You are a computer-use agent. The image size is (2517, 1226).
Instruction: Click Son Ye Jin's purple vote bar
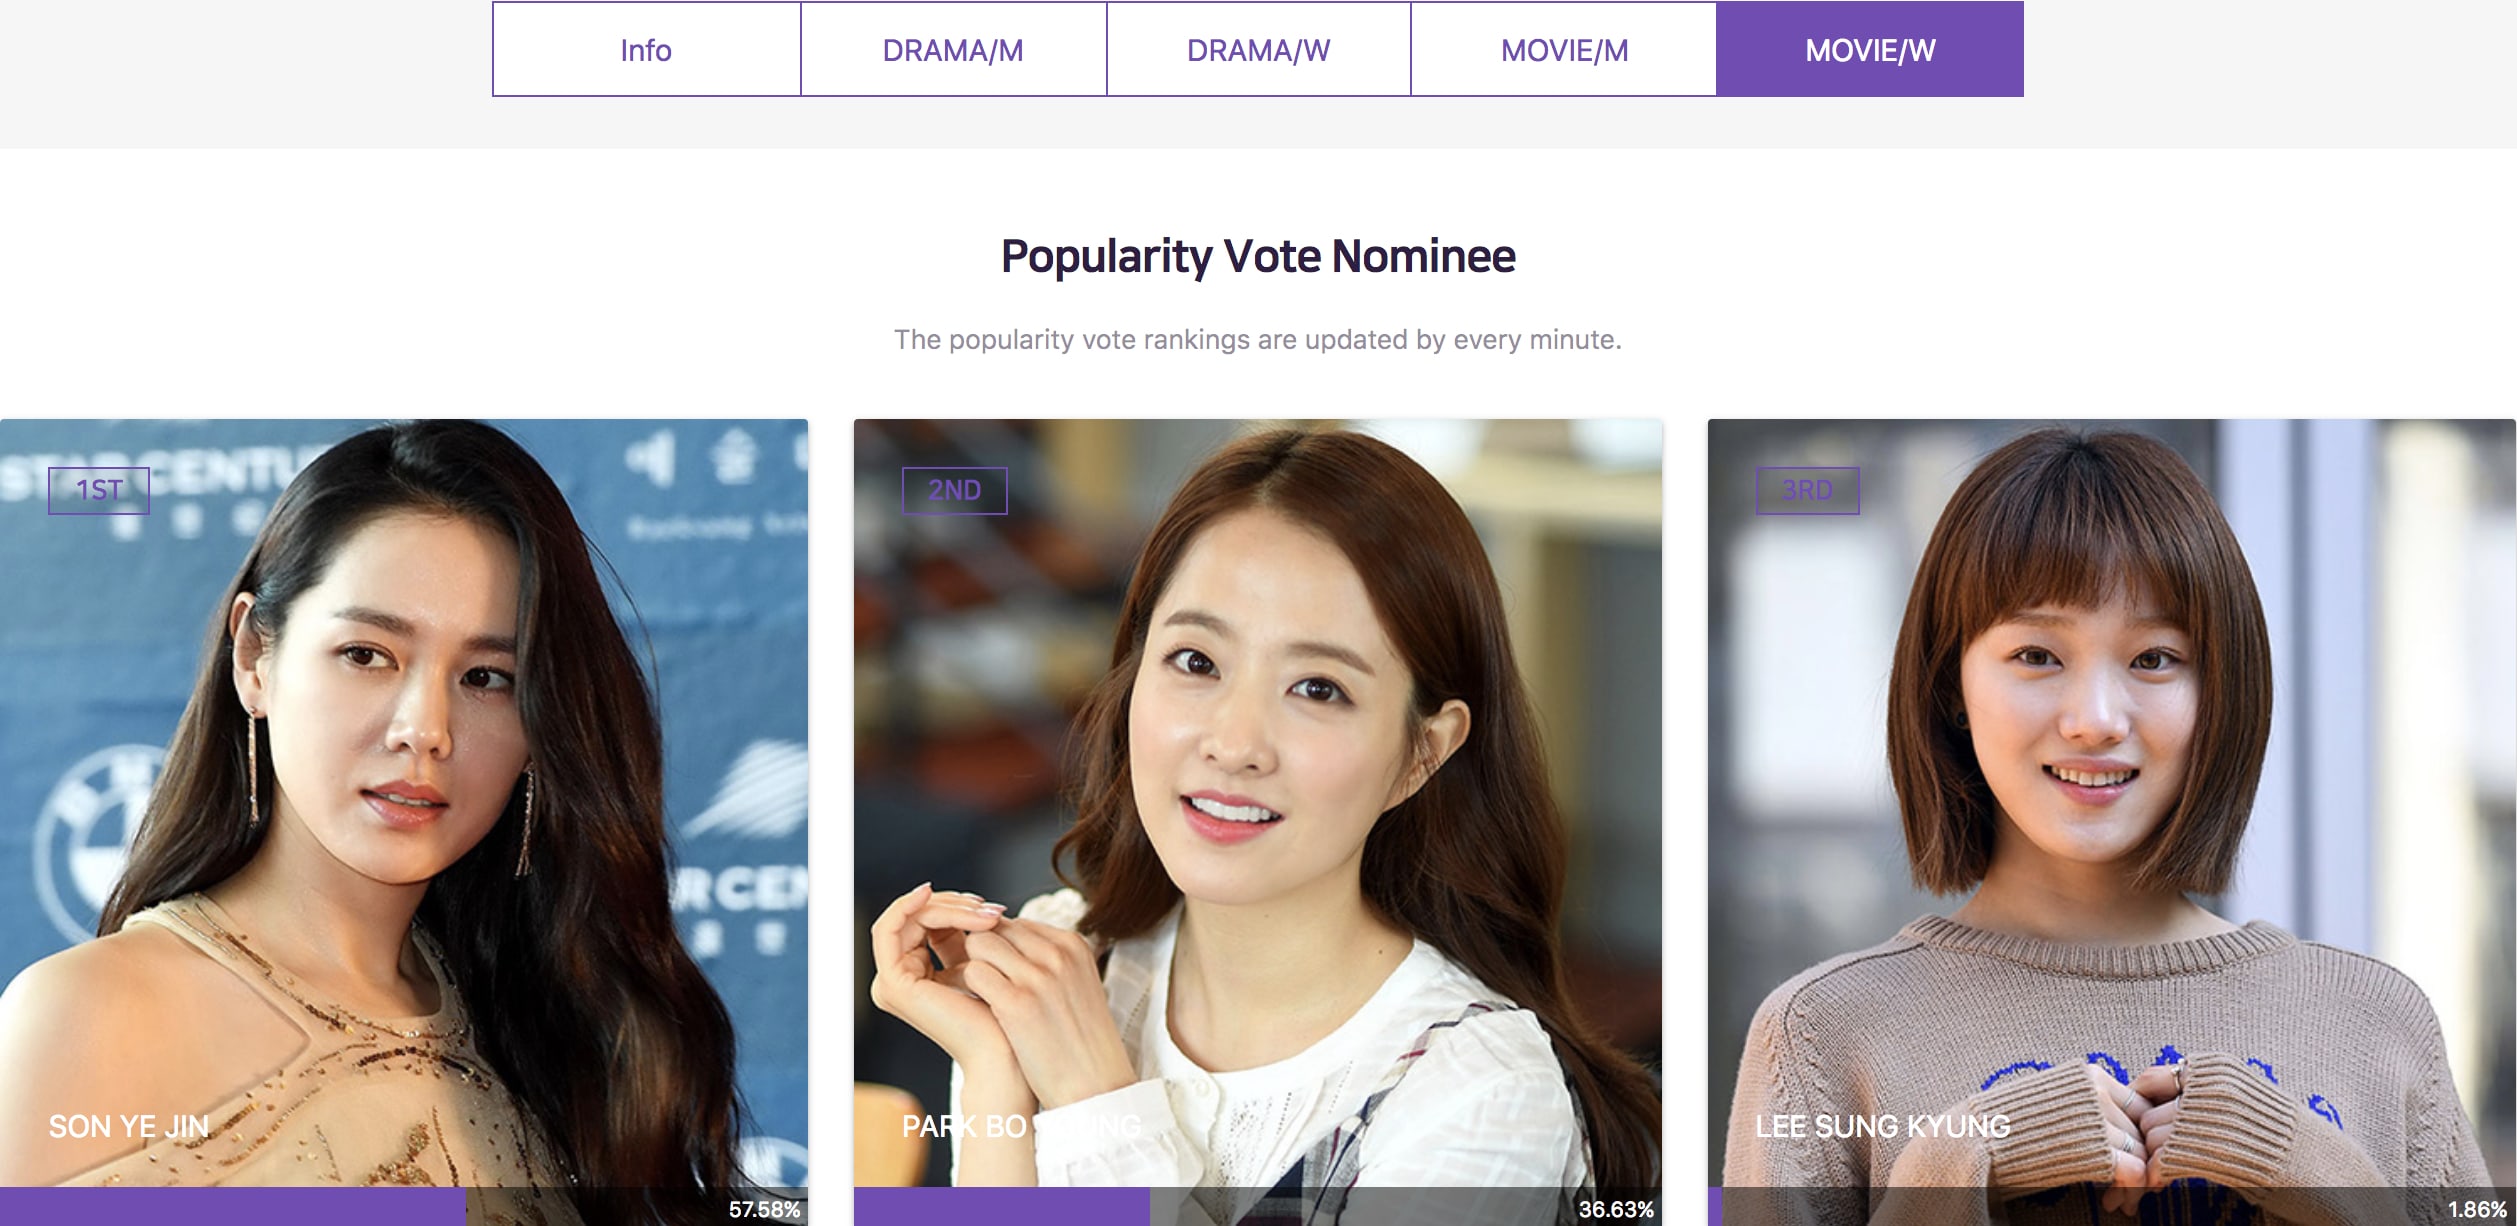click(x=233, y=1207)
